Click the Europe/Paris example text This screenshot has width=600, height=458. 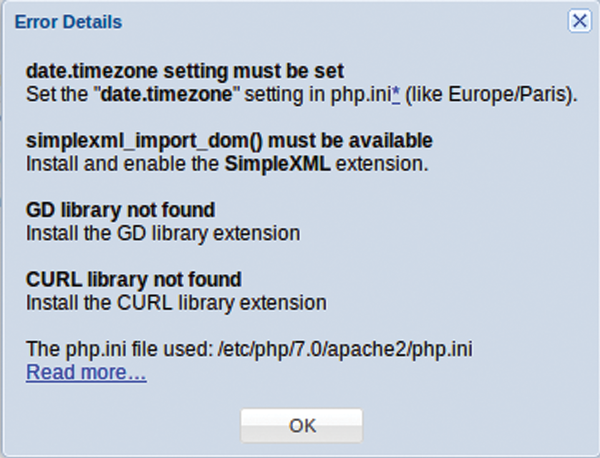[x=489, y=94]
